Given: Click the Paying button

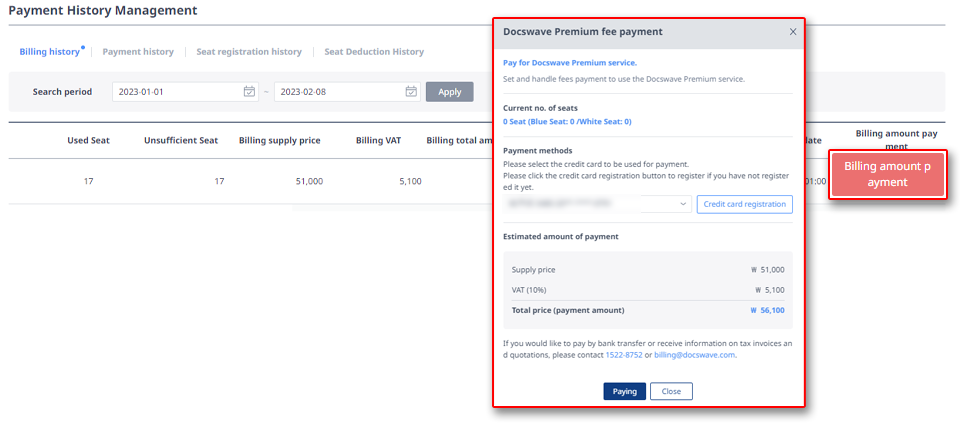Looking at the screenshot, I should [624, 391].
